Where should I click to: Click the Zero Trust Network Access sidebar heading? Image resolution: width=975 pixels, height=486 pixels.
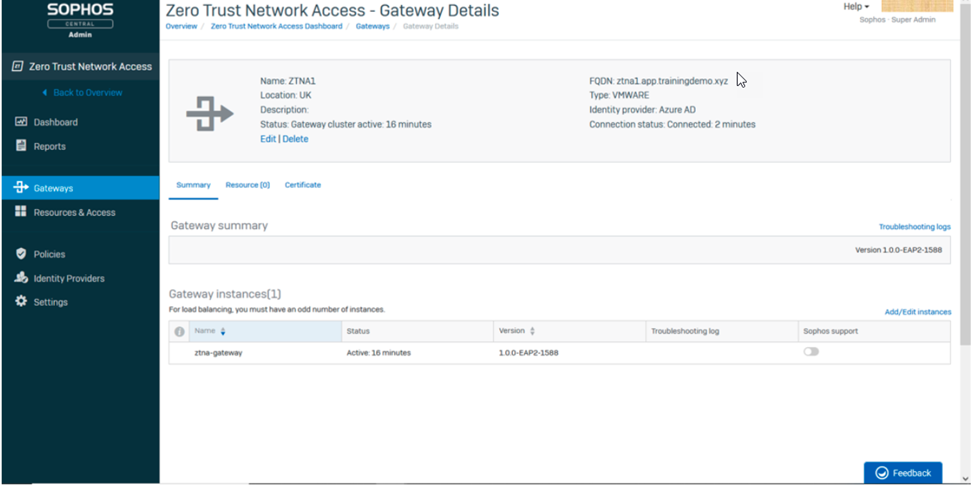click(x=90, y=66)
